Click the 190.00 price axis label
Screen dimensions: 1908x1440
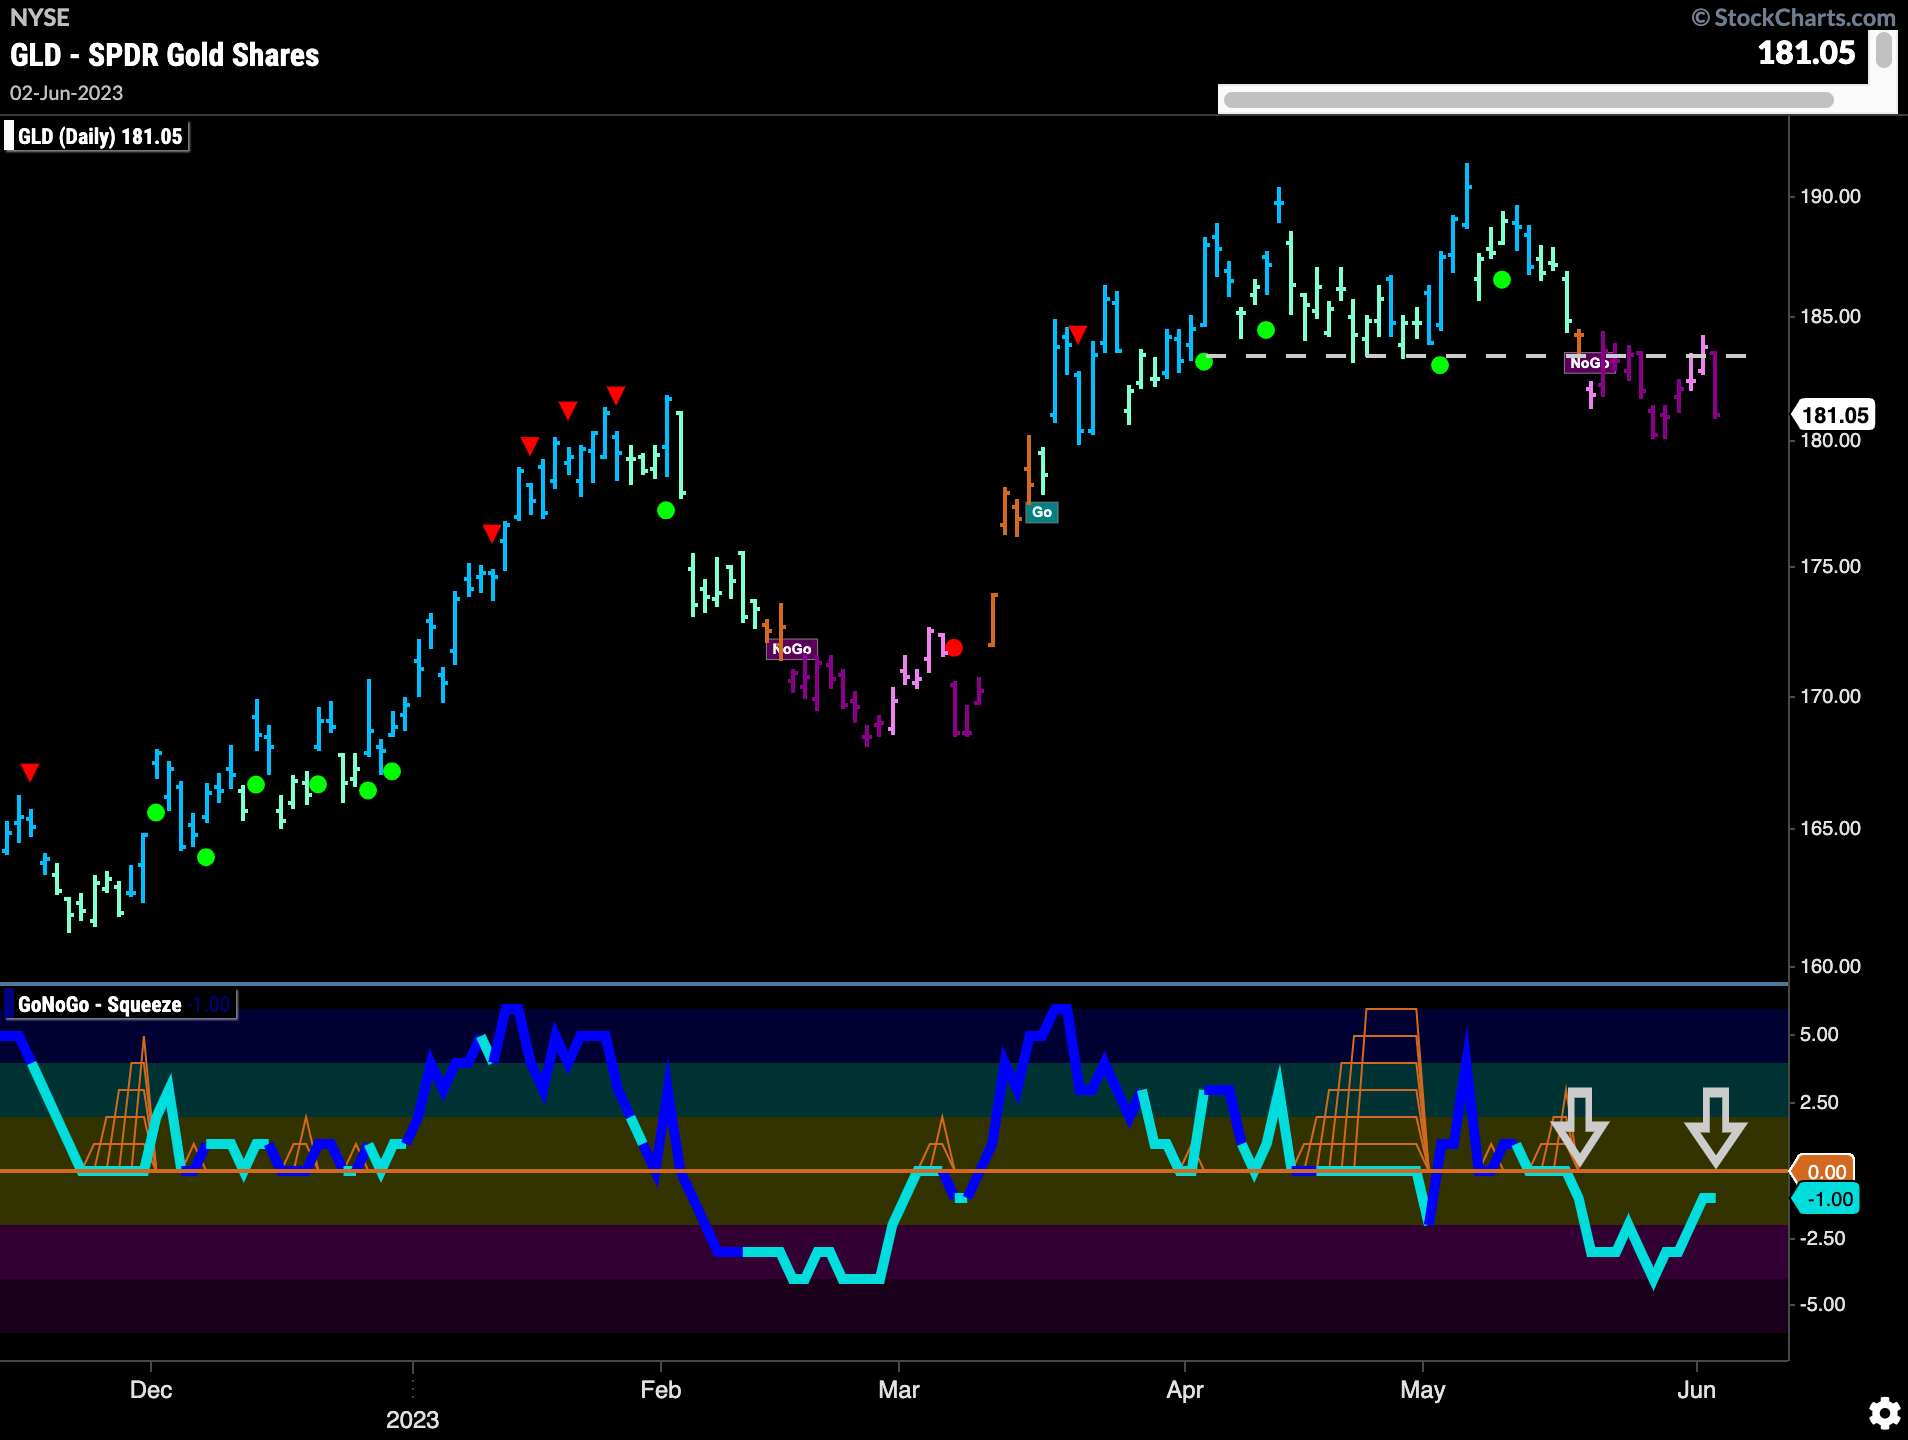tap(1831, 196)
